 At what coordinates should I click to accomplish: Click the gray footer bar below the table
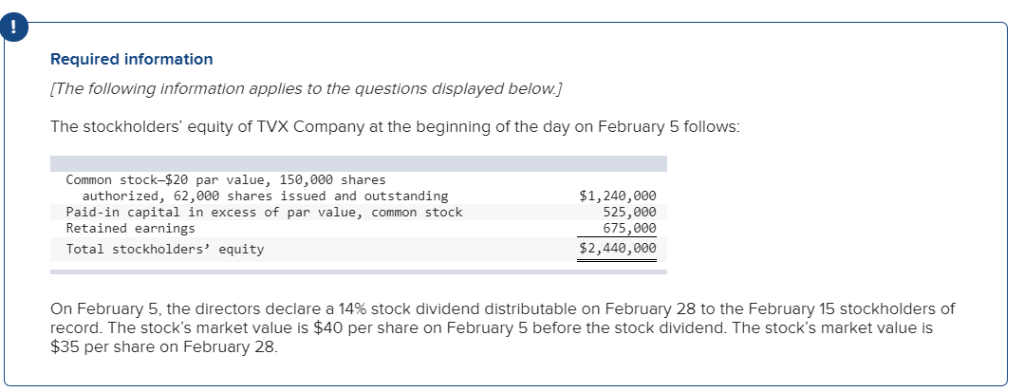tap(359, 272)
